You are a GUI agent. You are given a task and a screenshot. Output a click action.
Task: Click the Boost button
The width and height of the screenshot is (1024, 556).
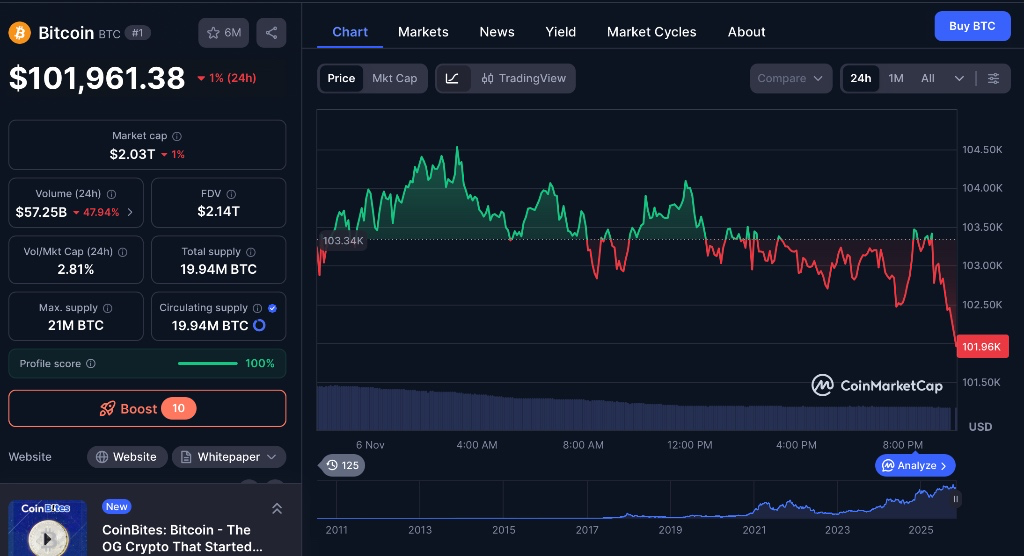point(147,408)
